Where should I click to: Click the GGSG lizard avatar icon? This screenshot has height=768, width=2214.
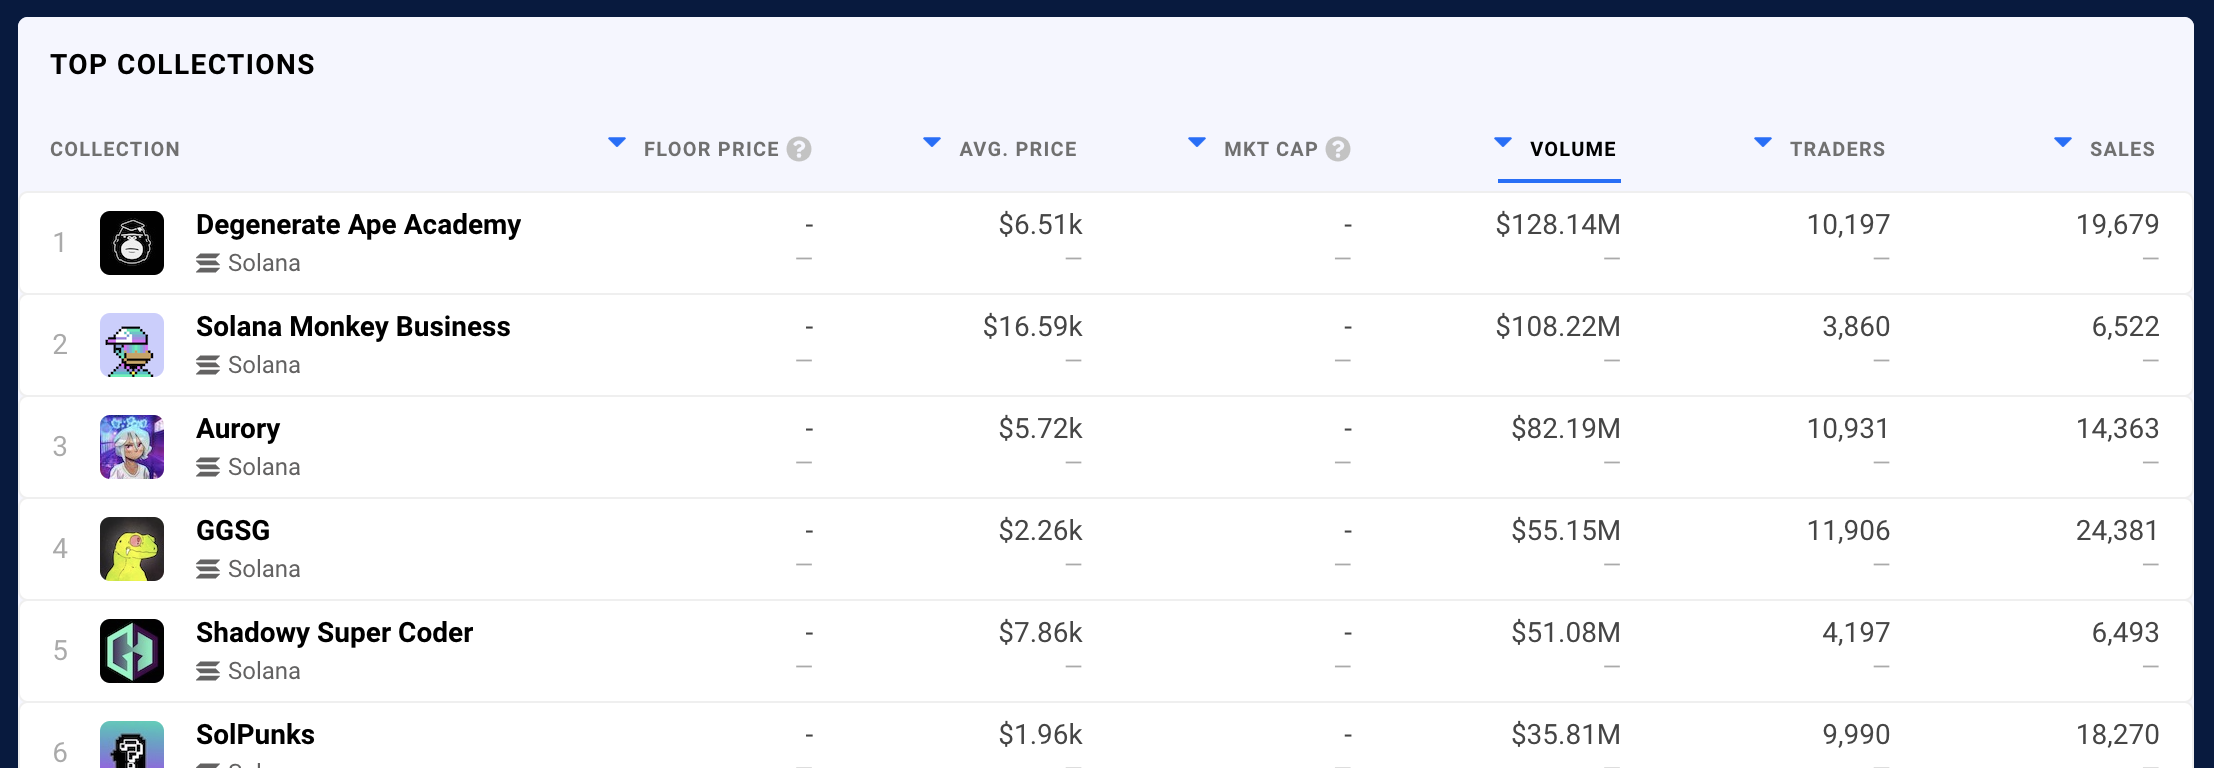tap(132, 549)
